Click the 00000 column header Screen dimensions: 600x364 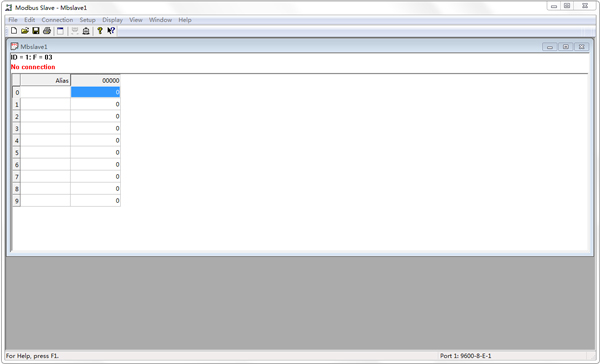95,80
